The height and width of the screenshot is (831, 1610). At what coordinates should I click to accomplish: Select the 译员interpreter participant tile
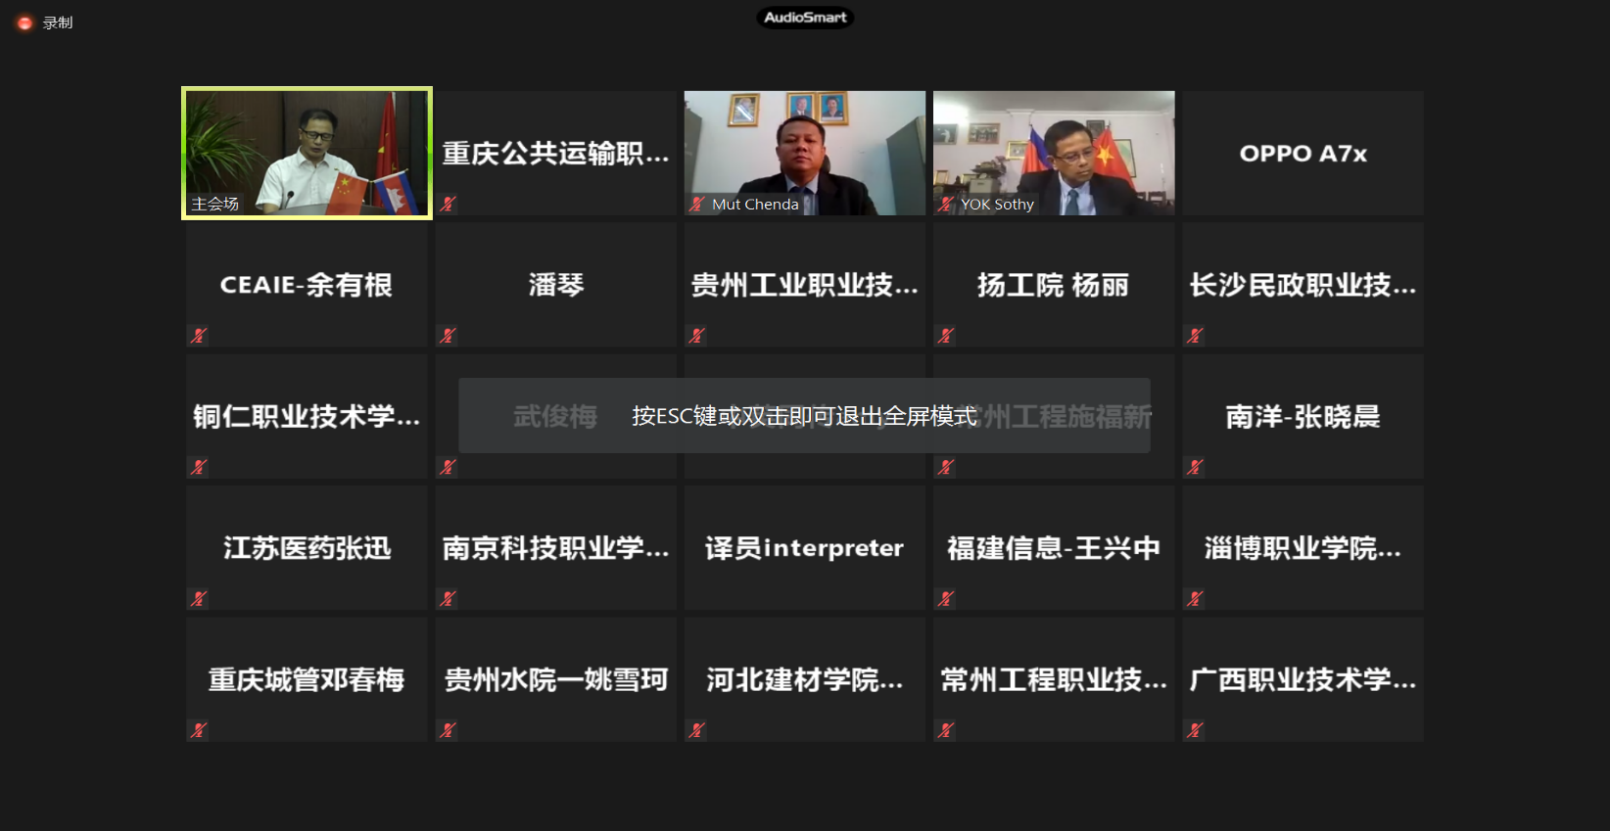[x=804, y=548]
